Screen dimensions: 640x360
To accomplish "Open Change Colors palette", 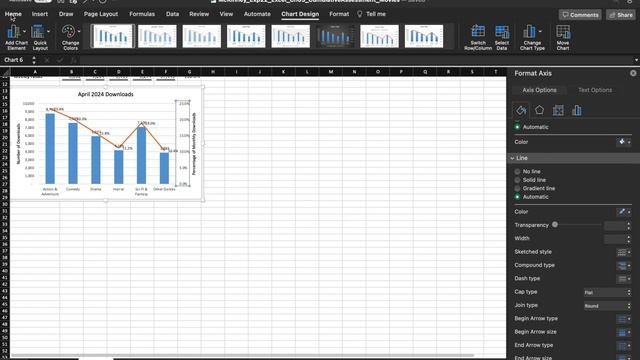I will coord(70,37).
